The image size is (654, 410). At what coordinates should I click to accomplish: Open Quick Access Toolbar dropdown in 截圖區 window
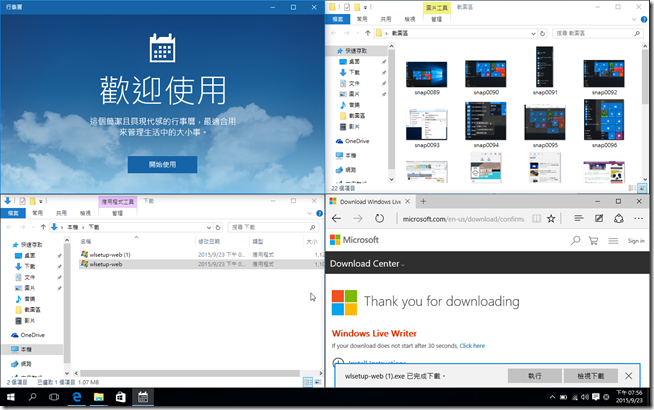click(x=365, y=7)
